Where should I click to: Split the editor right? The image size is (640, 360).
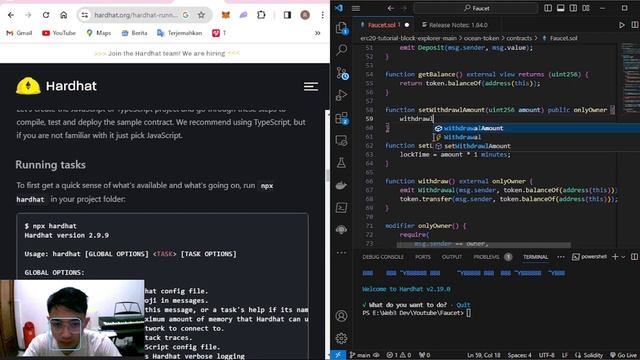[x=635, y=25]
